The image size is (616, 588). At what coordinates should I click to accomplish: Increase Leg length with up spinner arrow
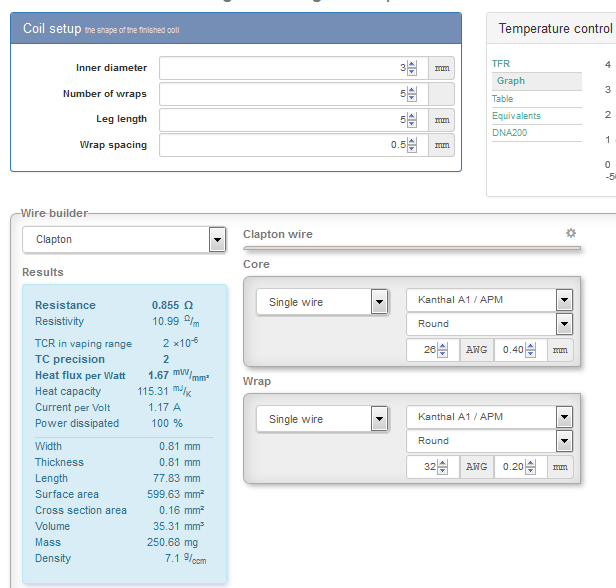[x=412, y=116]
